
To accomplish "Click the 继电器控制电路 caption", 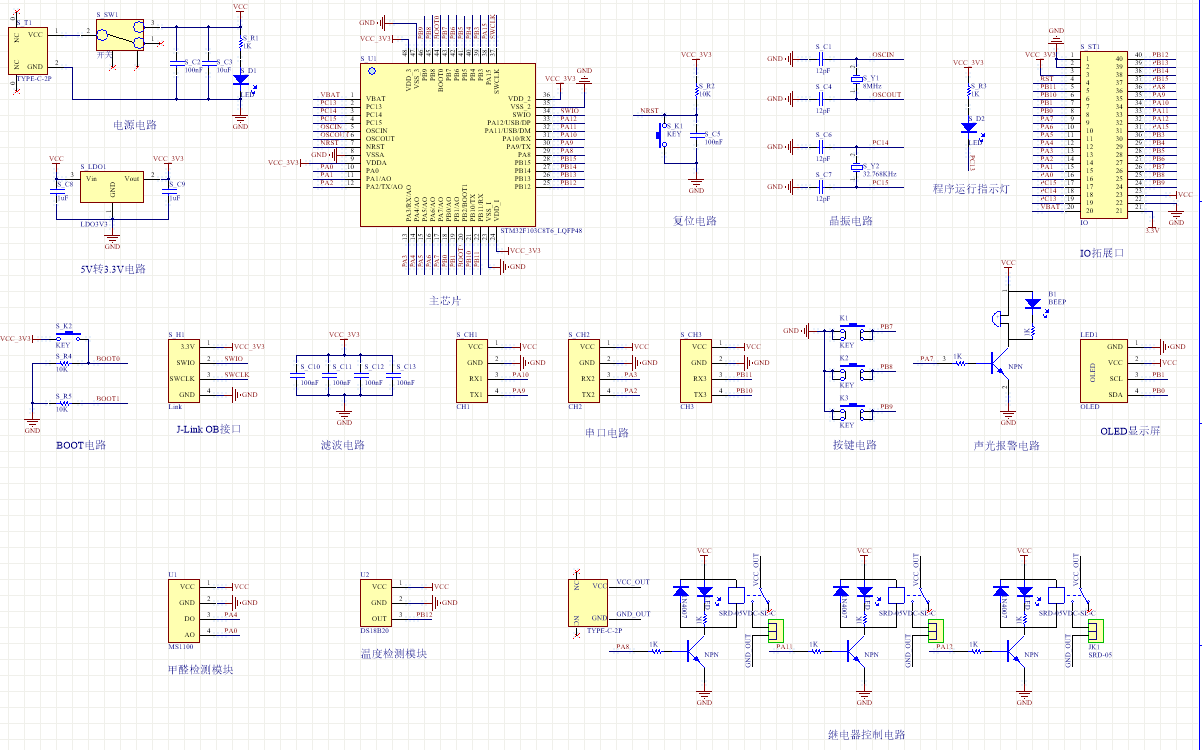I will pos(865,734).
